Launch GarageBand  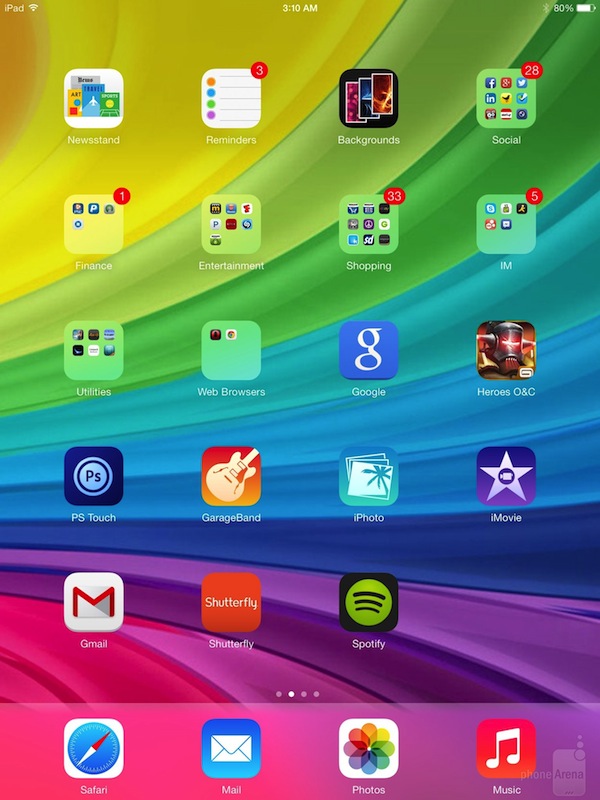231,477
